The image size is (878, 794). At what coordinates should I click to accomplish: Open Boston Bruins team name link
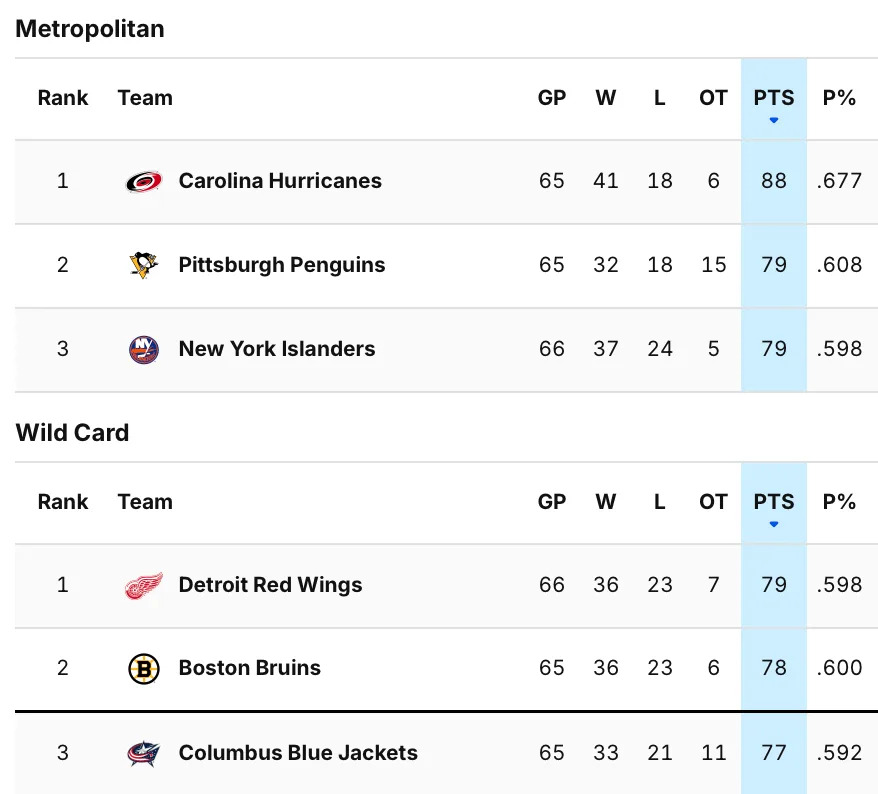[250, 668]
